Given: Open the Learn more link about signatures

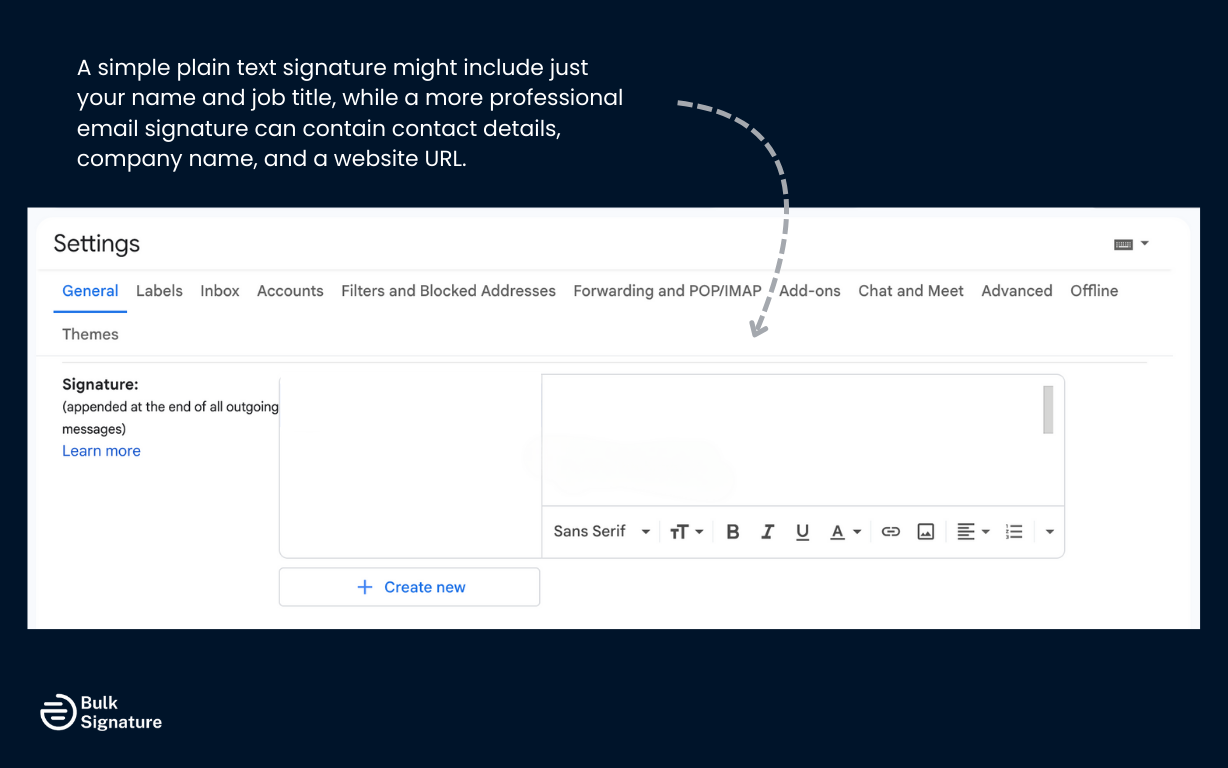Looking at the screenshot, I should tap(101, 451).
